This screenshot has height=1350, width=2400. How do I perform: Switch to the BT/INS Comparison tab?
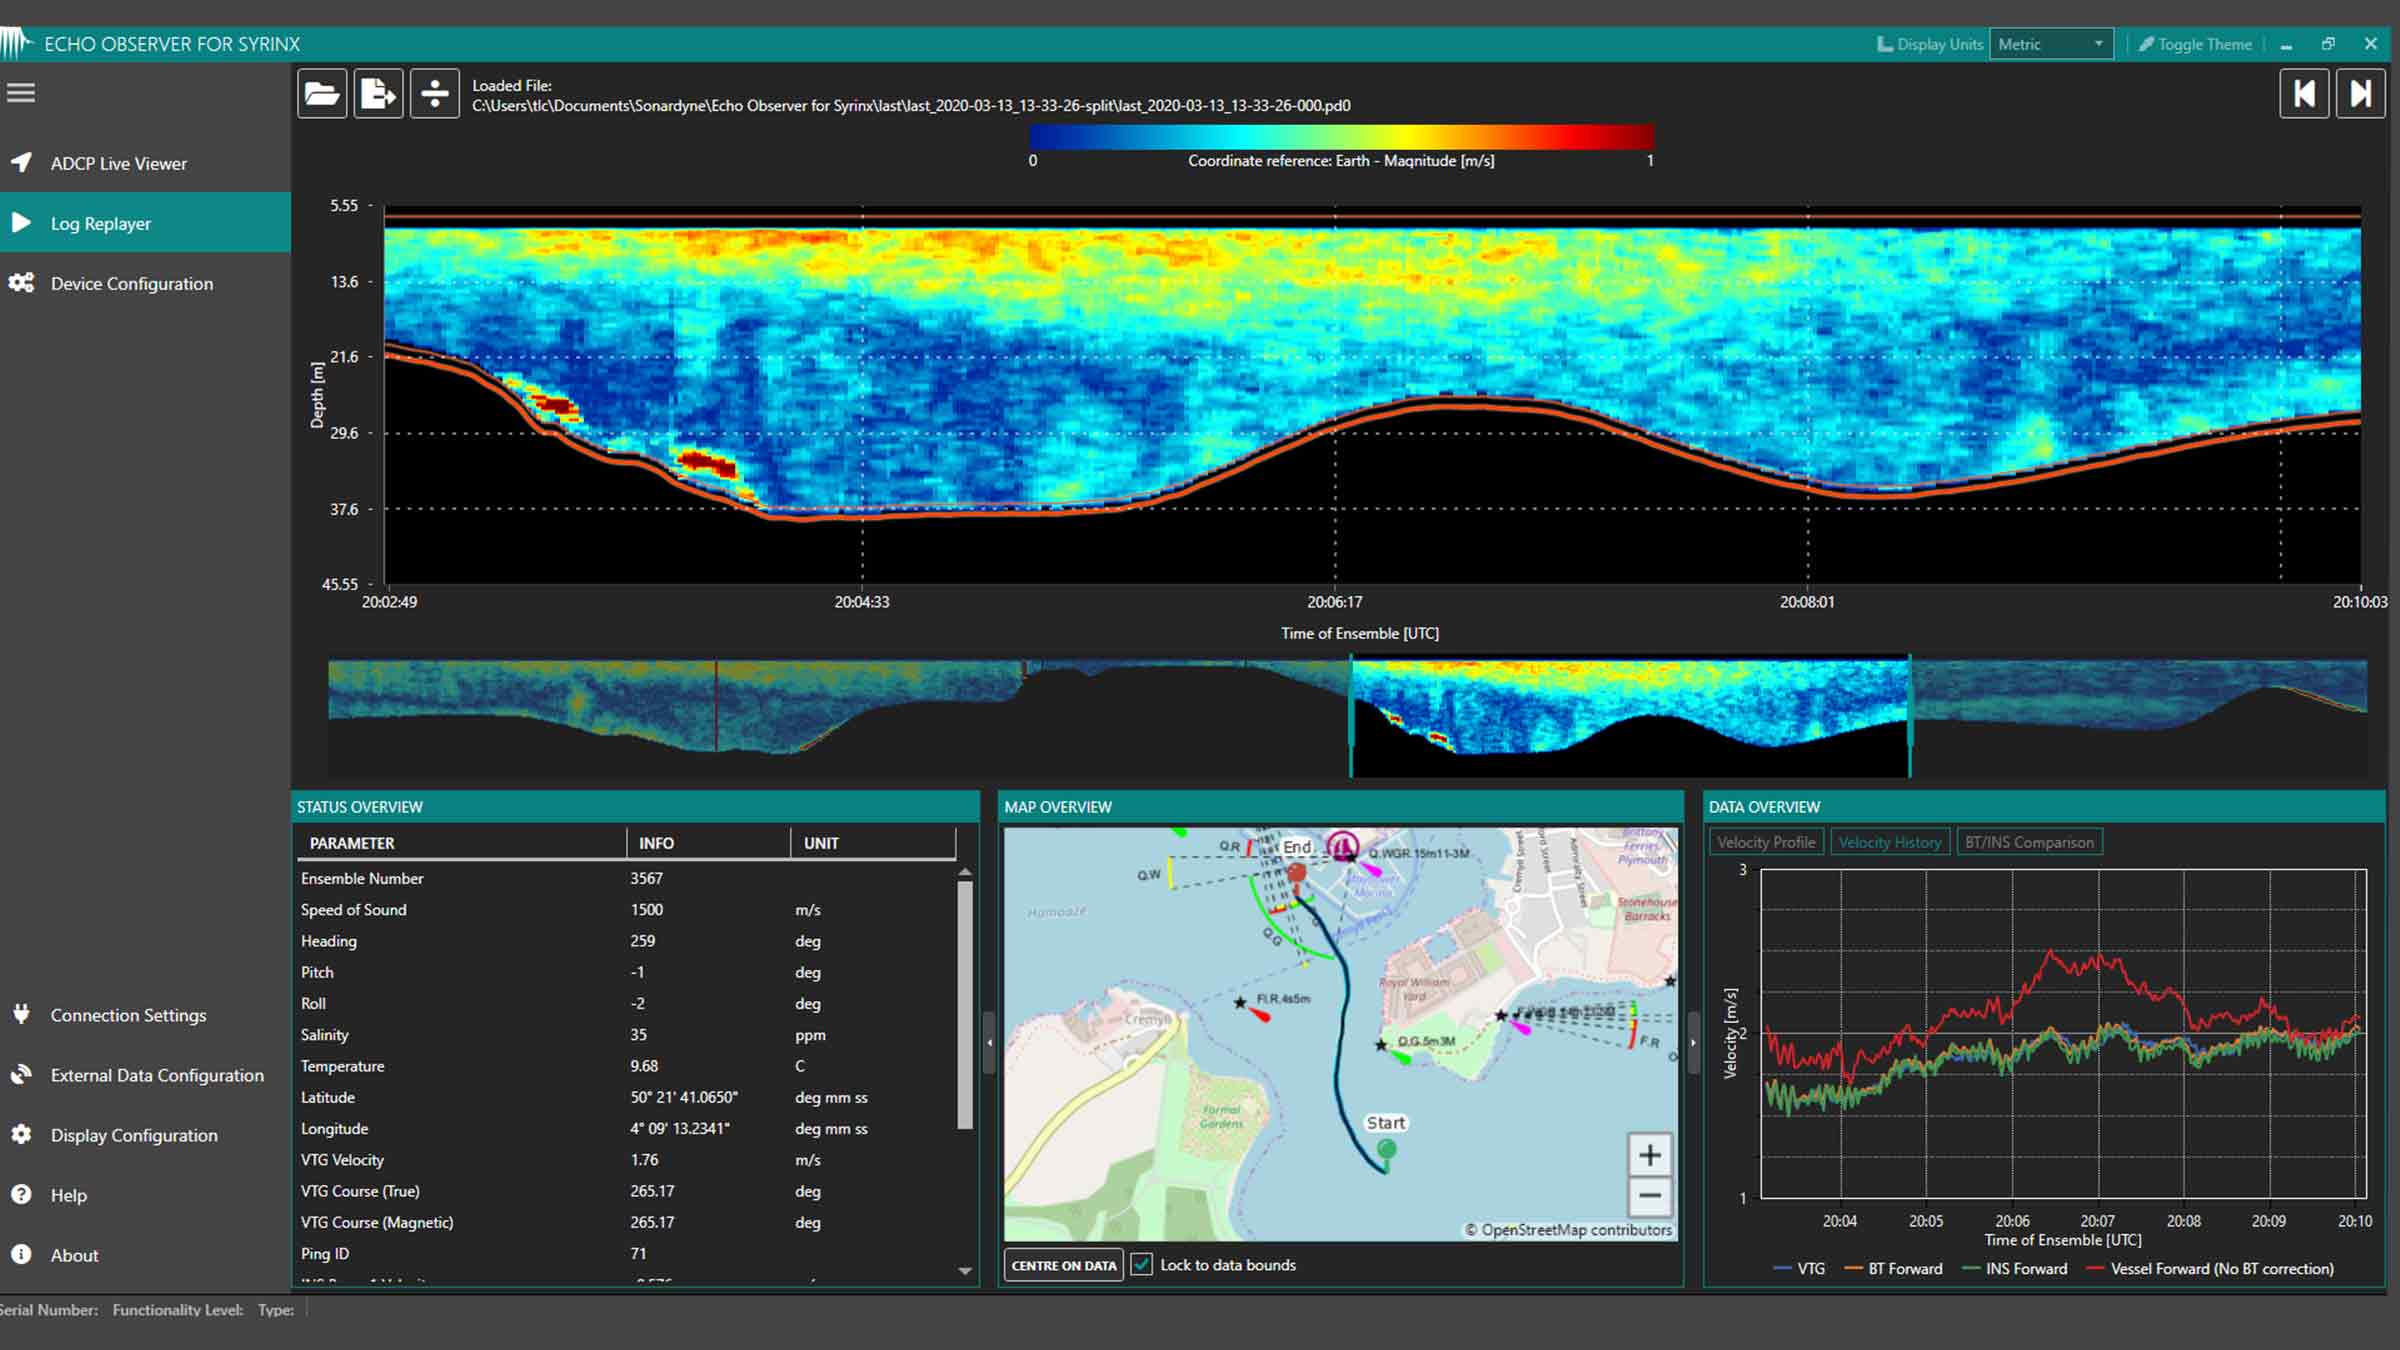coord(2029,842)
